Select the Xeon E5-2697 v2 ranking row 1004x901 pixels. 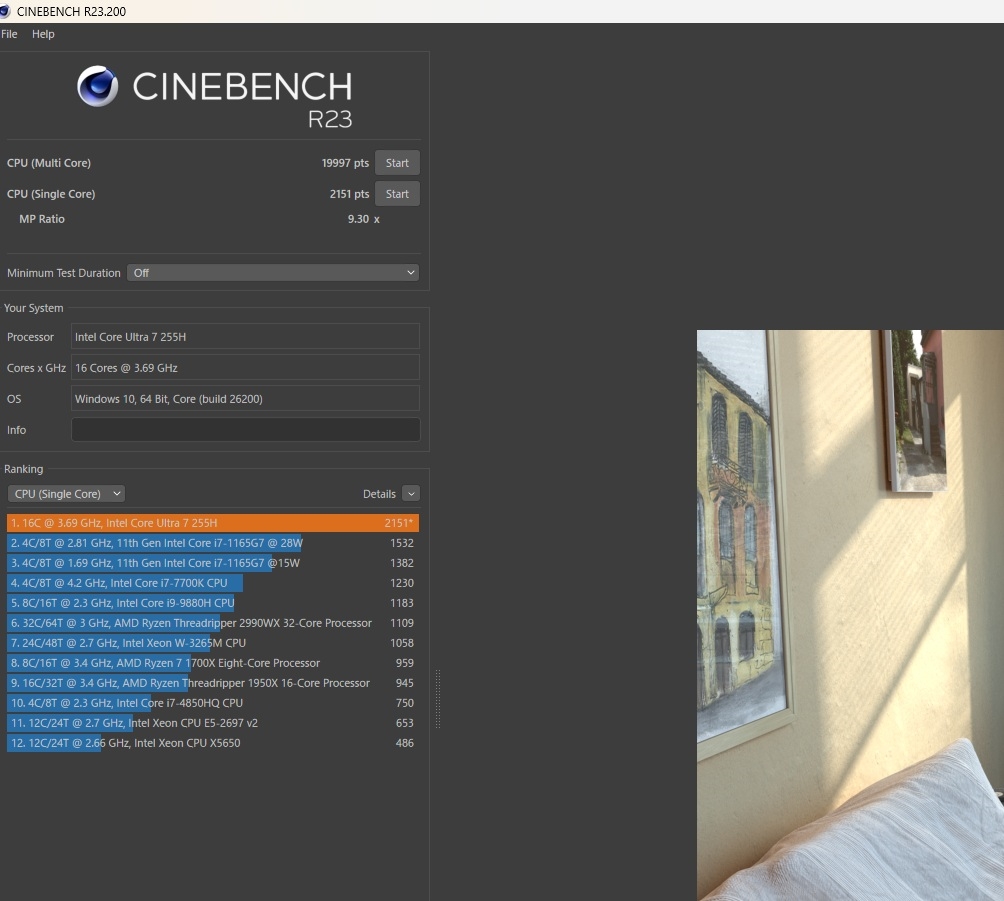point(213,723)
